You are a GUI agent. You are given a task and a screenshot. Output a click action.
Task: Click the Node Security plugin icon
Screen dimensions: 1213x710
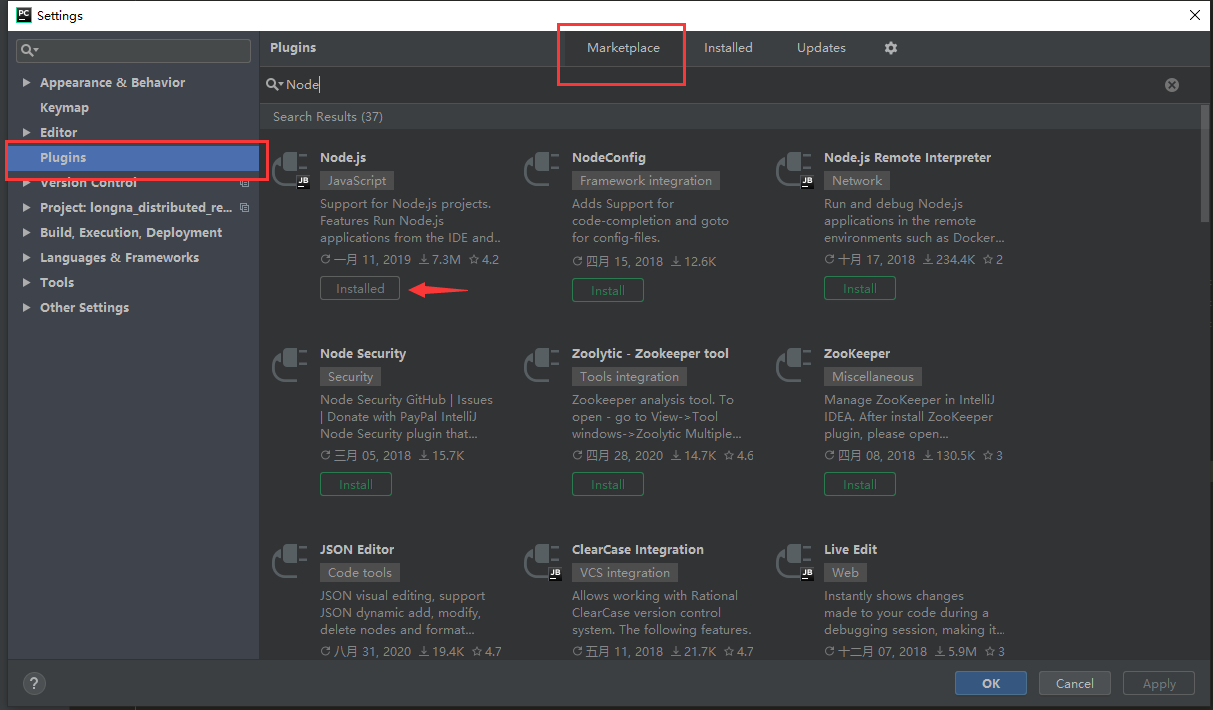pos(291,365)
